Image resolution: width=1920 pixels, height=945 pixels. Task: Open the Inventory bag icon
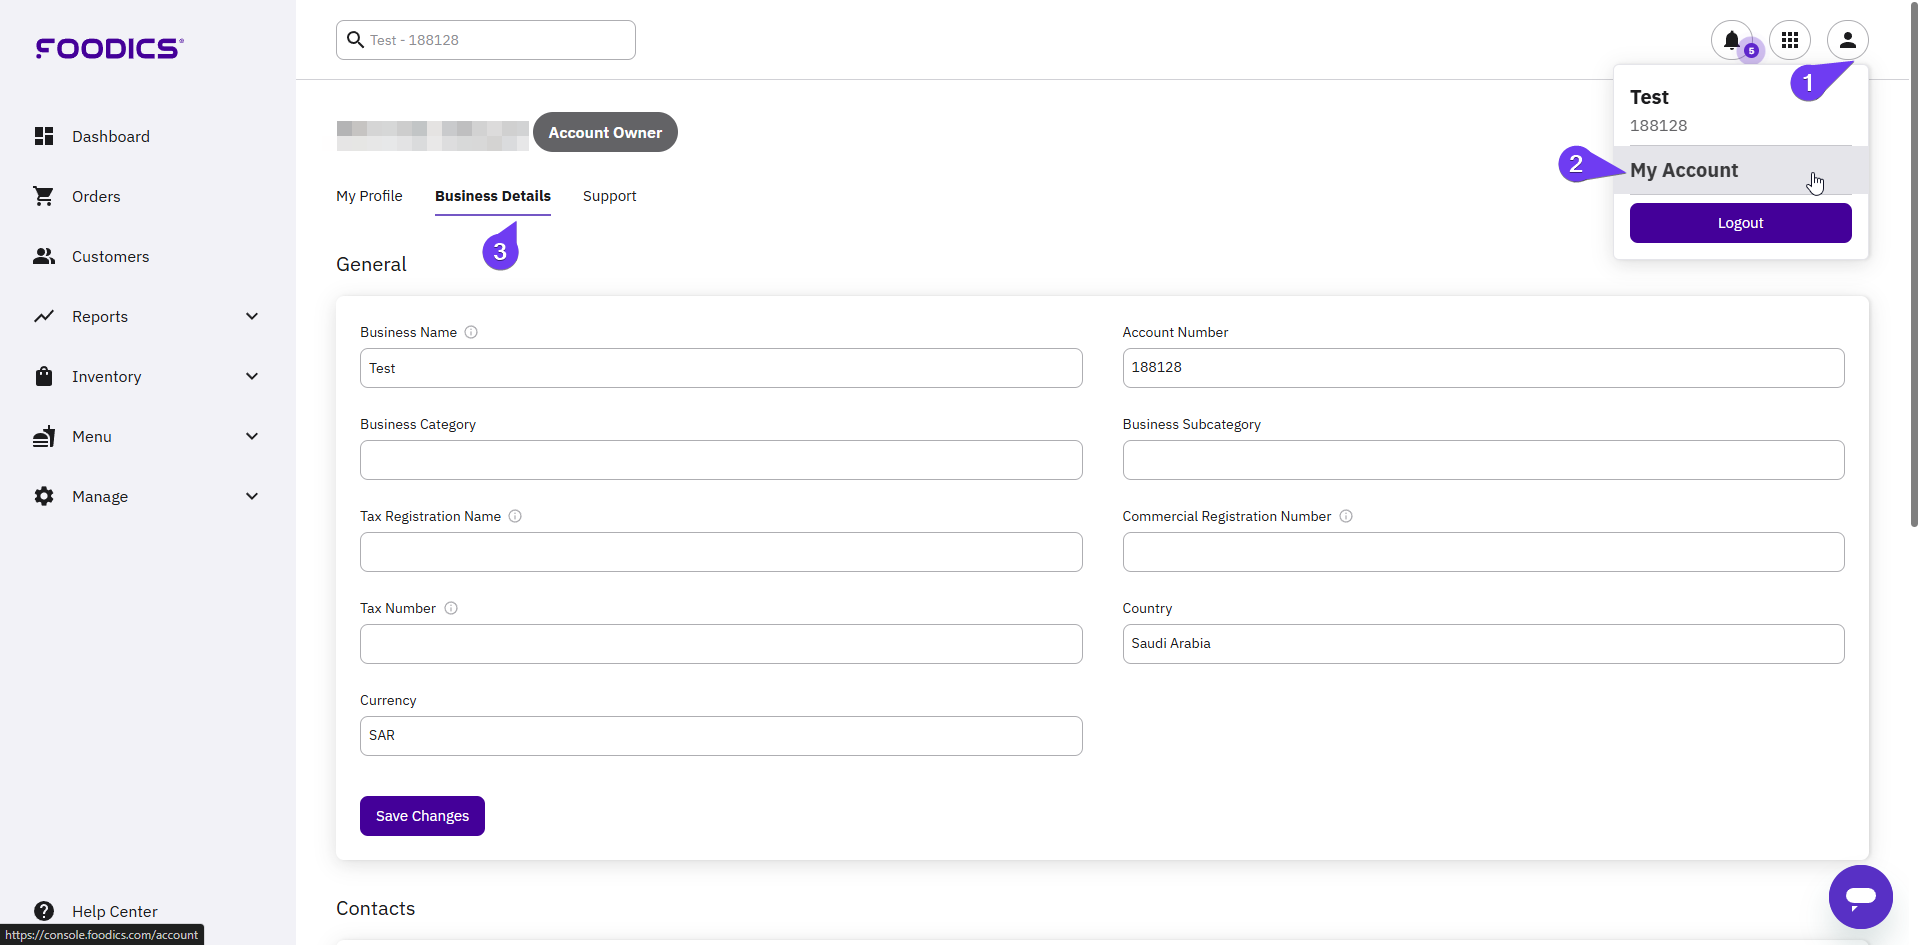coord(44,376)
